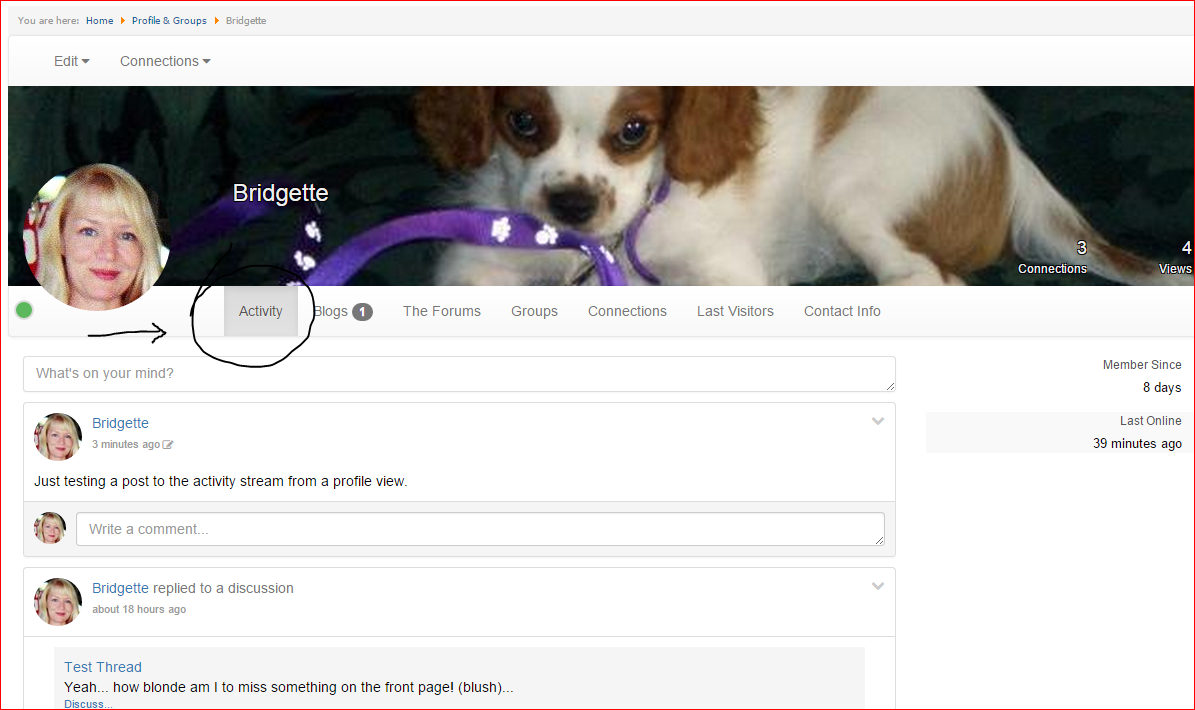Click Bridgette's name link on the 'Just testing' post
The height and width of the screenshot is (710, 1195).
pyautogui.click(x=120, y=423)
